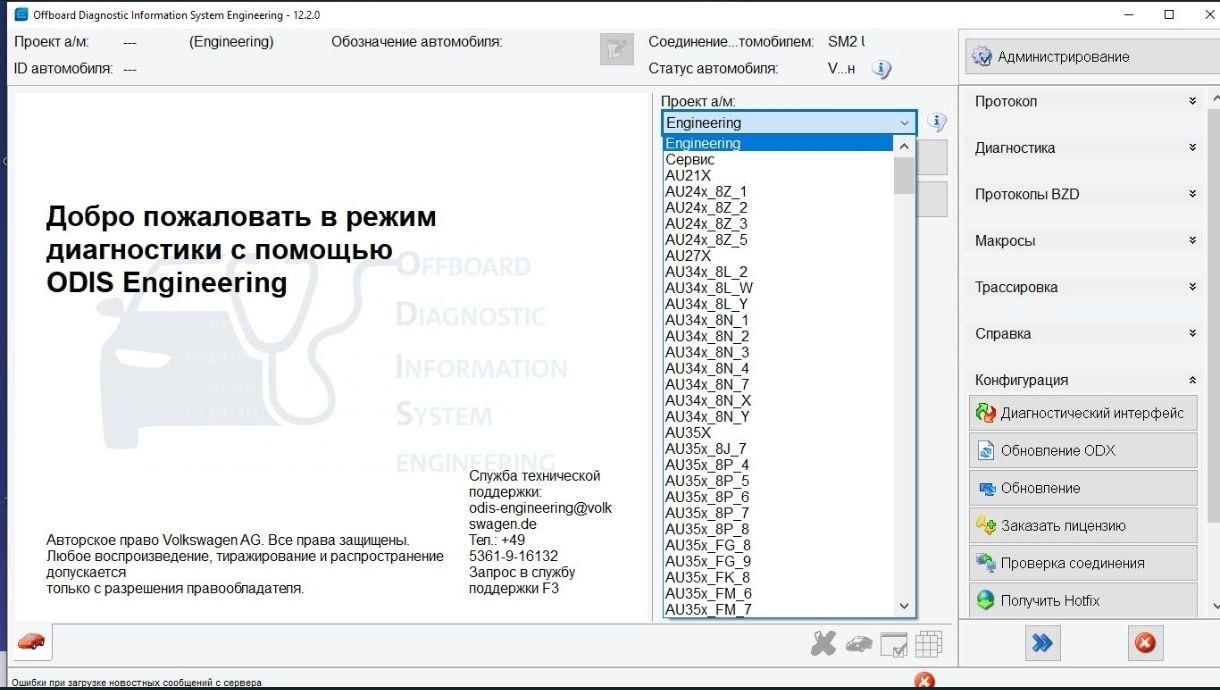
Task: Click the project list scrollbar down arrow
Action: point(904,606)
